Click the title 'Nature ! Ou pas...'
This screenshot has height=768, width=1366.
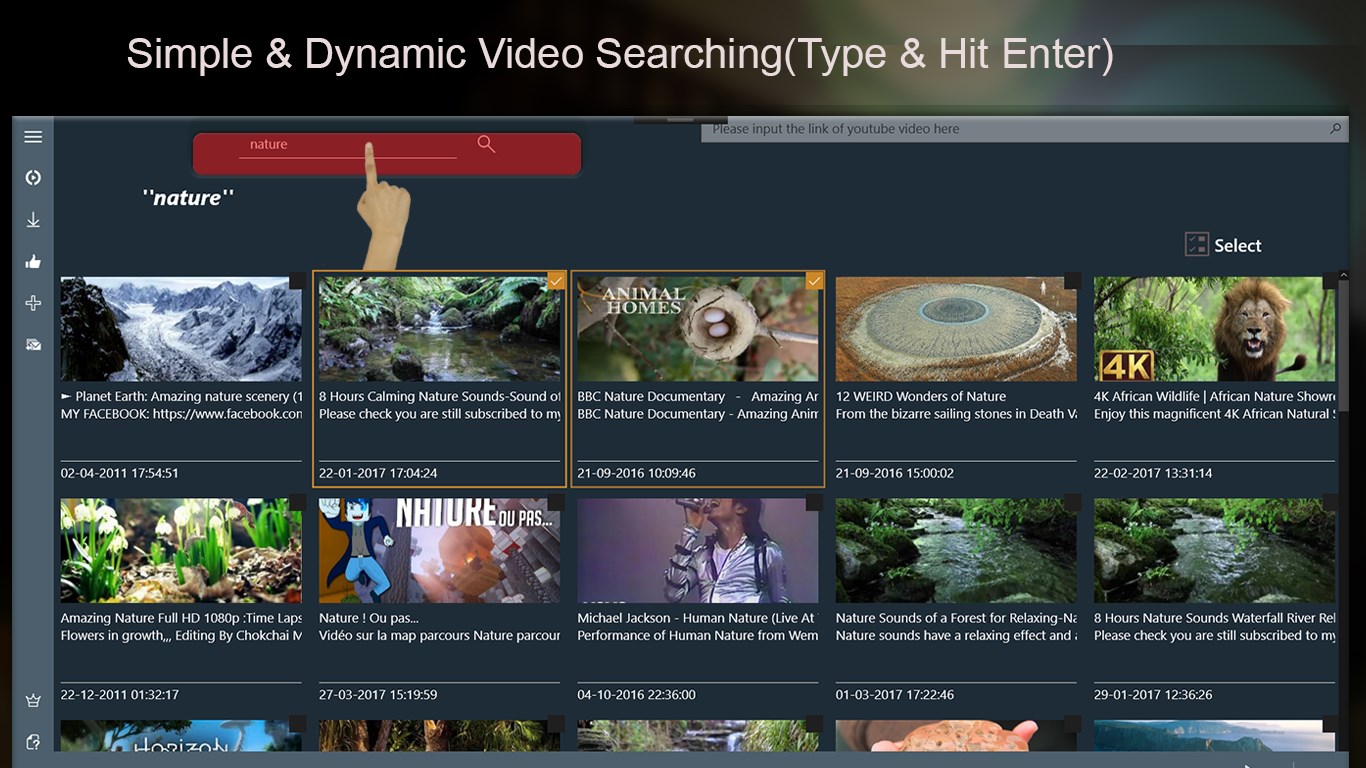369,618
